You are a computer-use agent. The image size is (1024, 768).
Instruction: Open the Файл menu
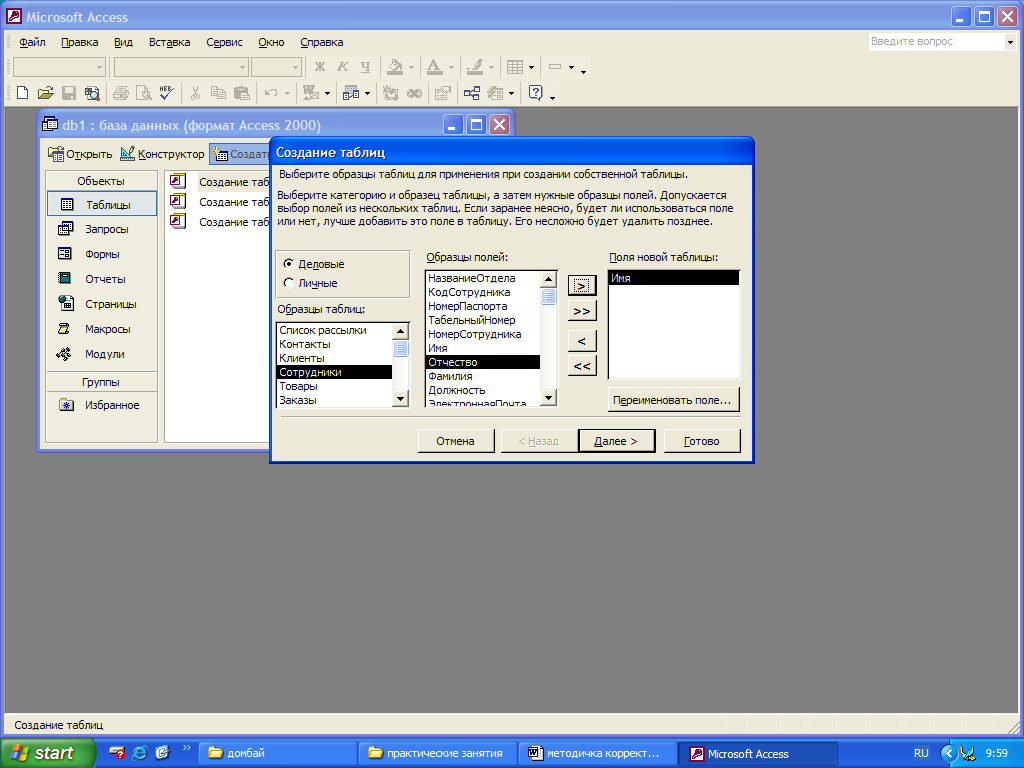[32, 42]
